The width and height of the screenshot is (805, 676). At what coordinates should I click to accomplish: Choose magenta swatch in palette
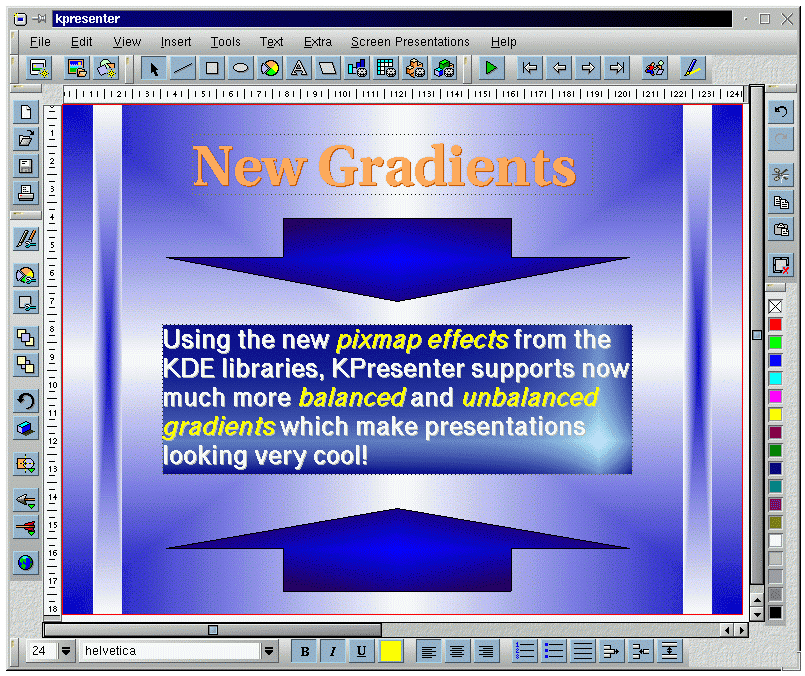(x=775, y=396)
